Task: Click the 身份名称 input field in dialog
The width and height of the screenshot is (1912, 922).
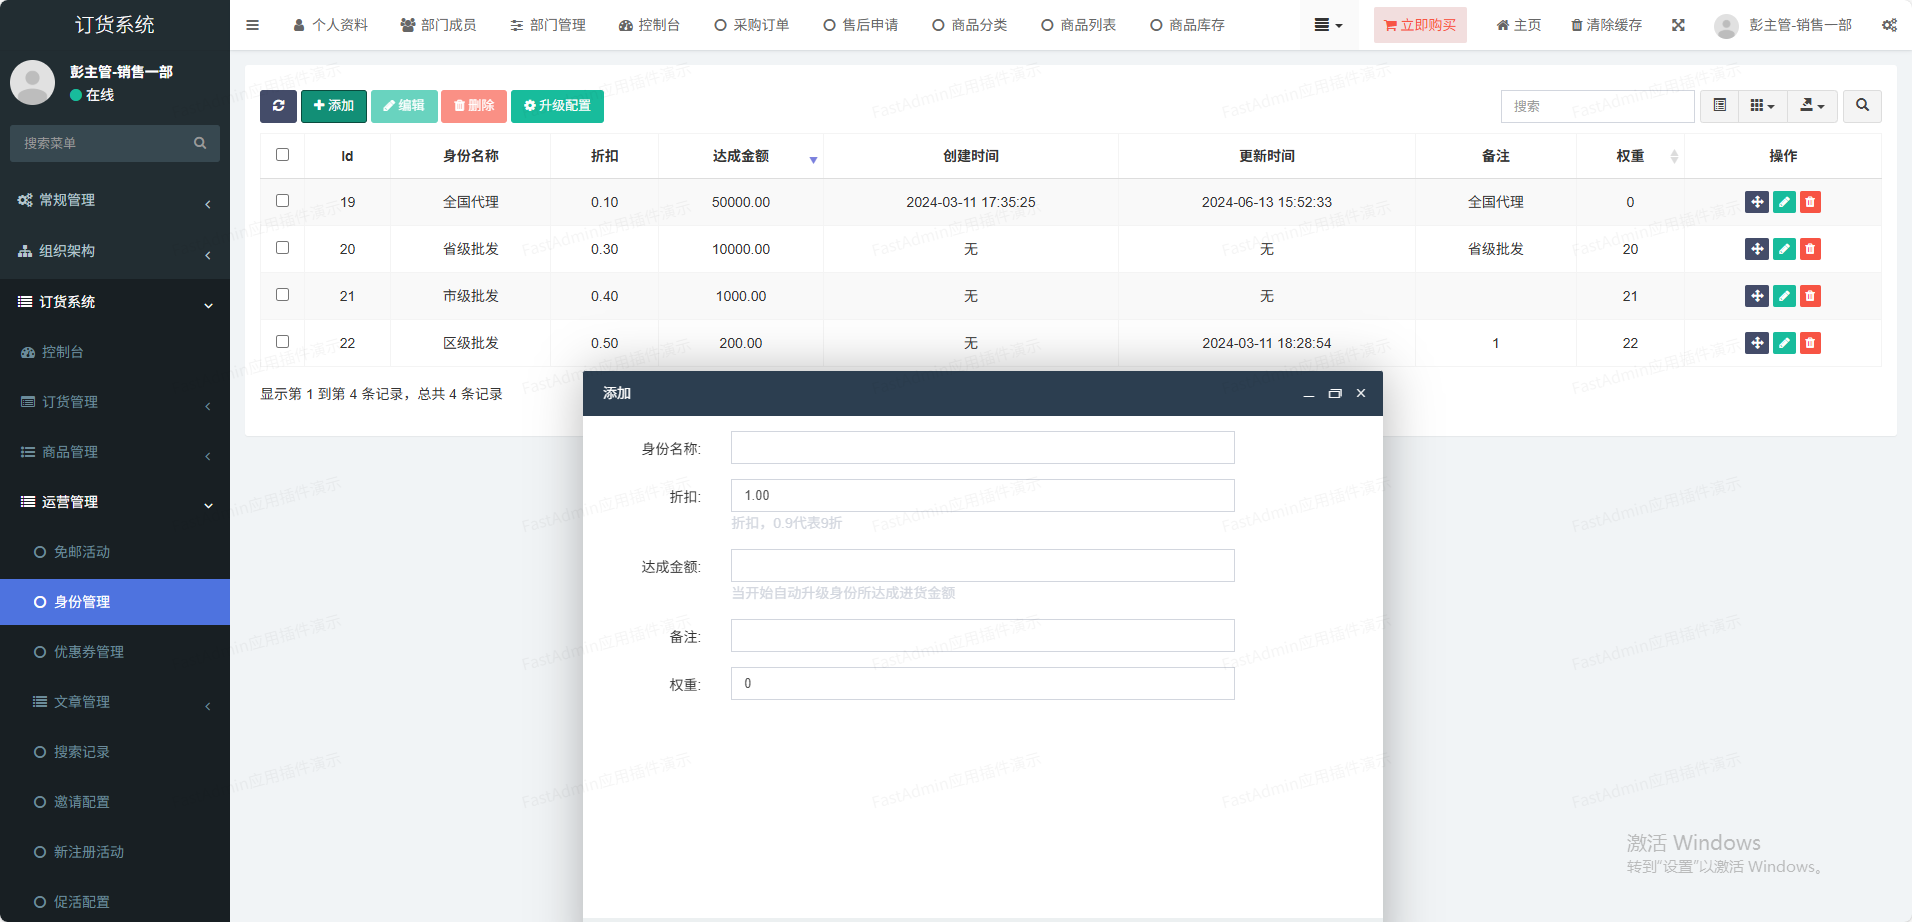Action: coord(982,448)
